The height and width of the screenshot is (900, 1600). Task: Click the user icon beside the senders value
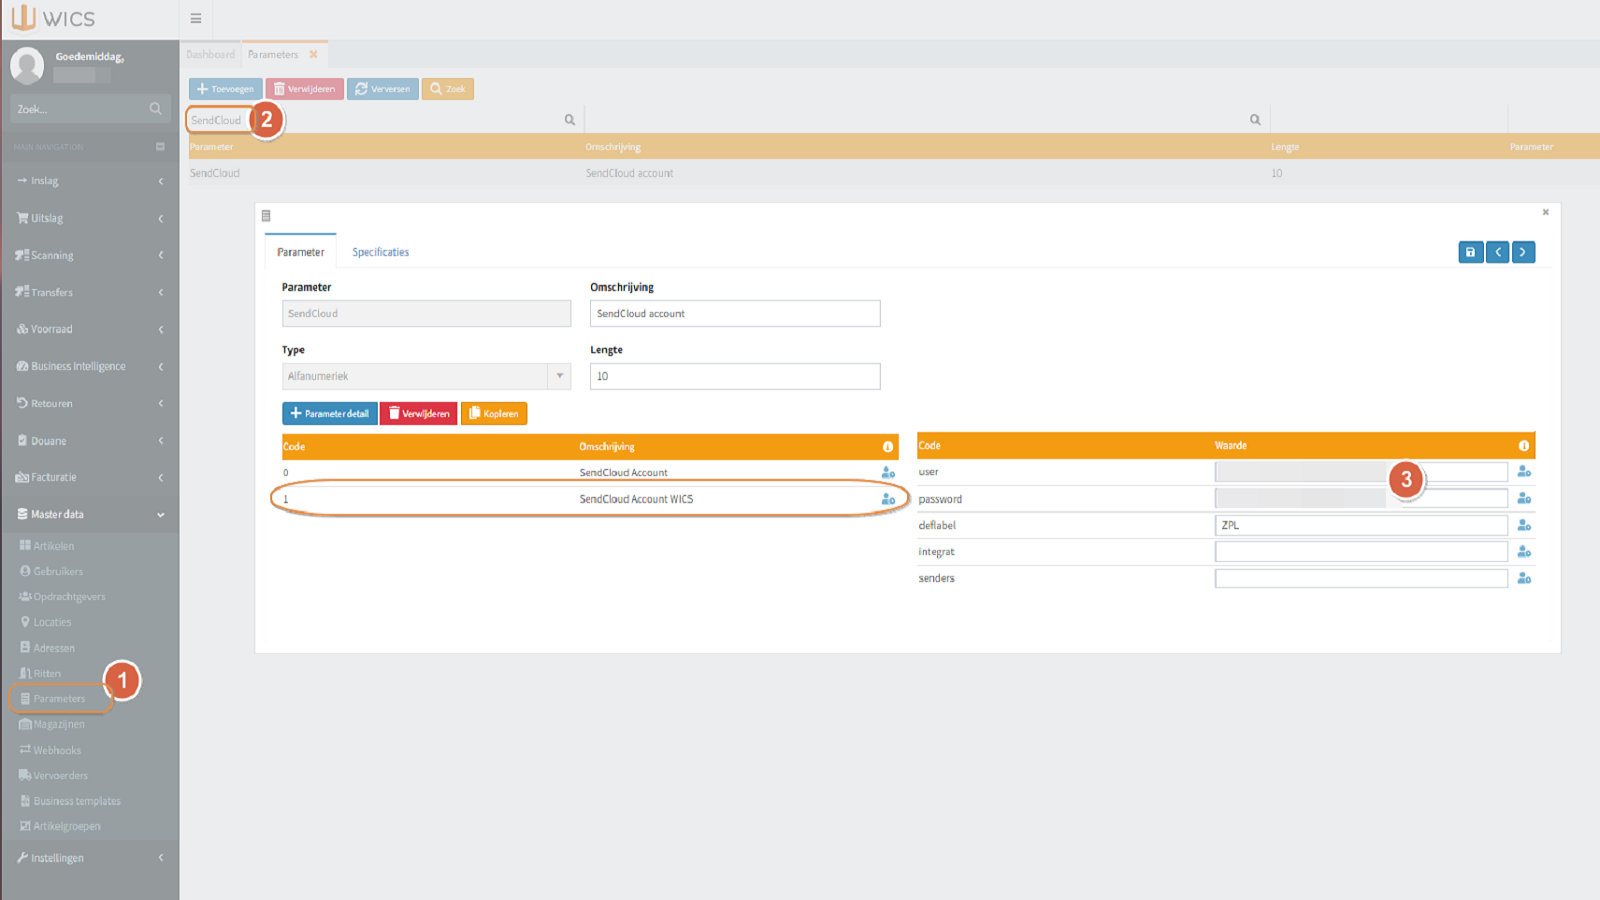(1524, 578)
